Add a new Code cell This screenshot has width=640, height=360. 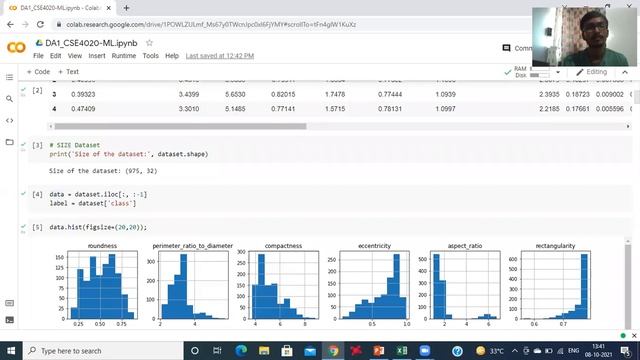(x=38, y=72)
